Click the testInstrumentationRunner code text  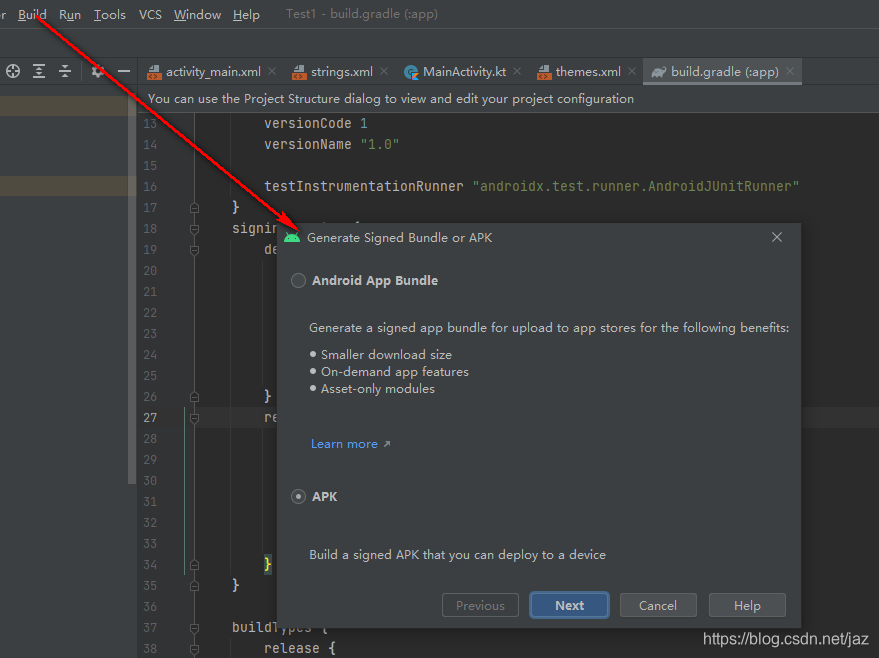364,186
